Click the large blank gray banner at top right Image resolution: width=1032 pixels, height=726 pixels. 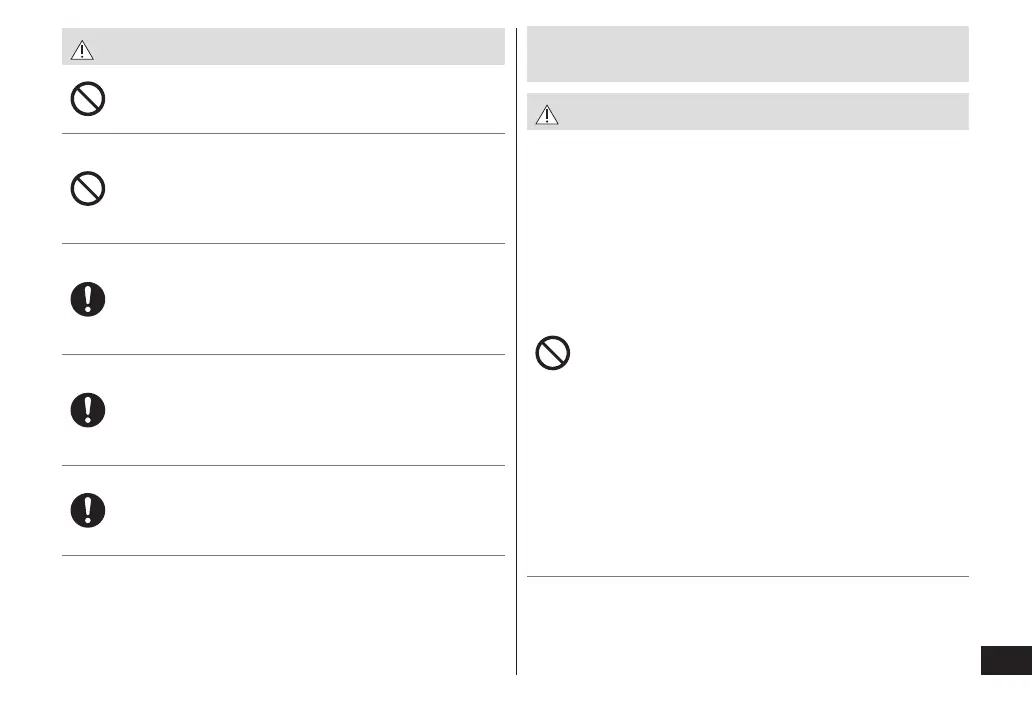pyautogui.click(x=747, y=54)
